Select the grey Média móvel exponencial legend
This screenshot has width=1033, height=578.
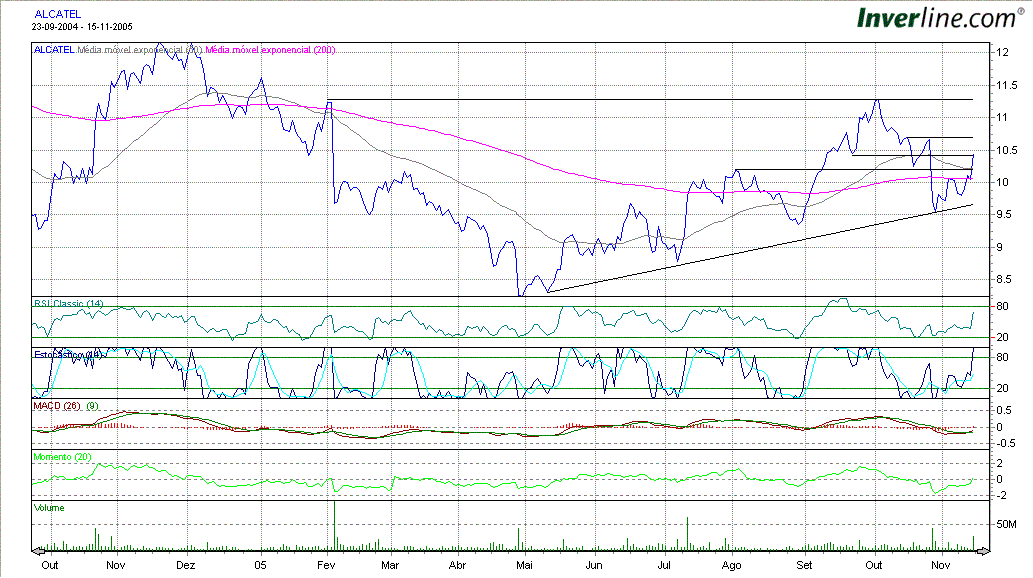[x=139, y=49]
